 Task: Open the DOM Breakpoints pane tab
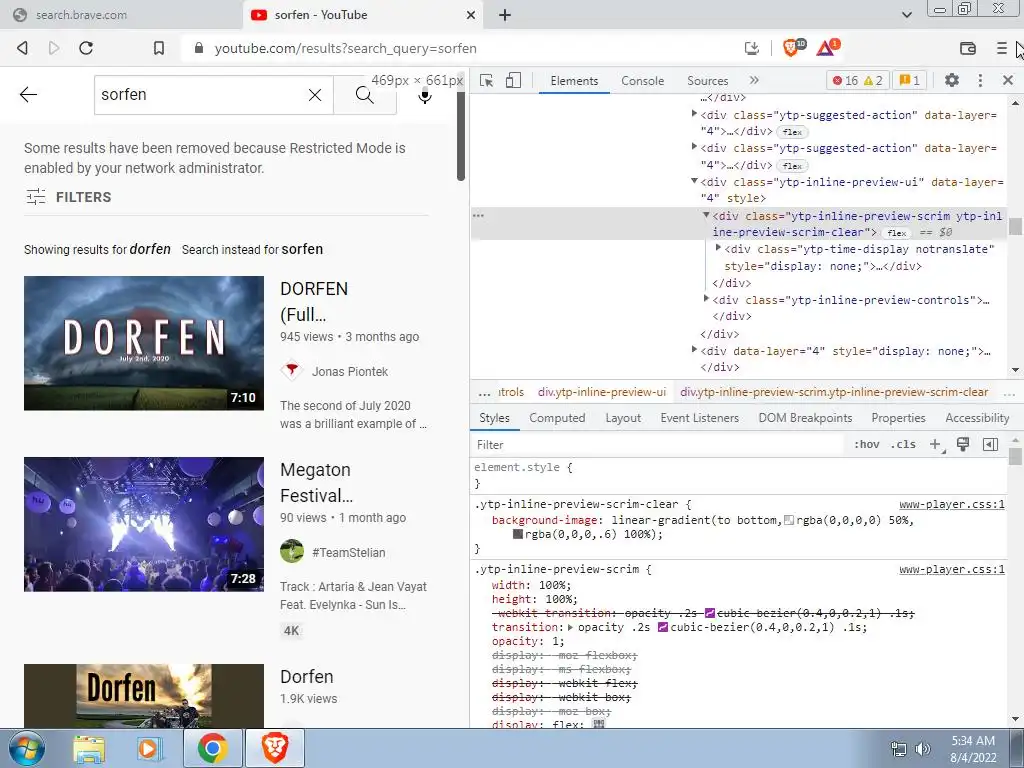coord(805,418)
